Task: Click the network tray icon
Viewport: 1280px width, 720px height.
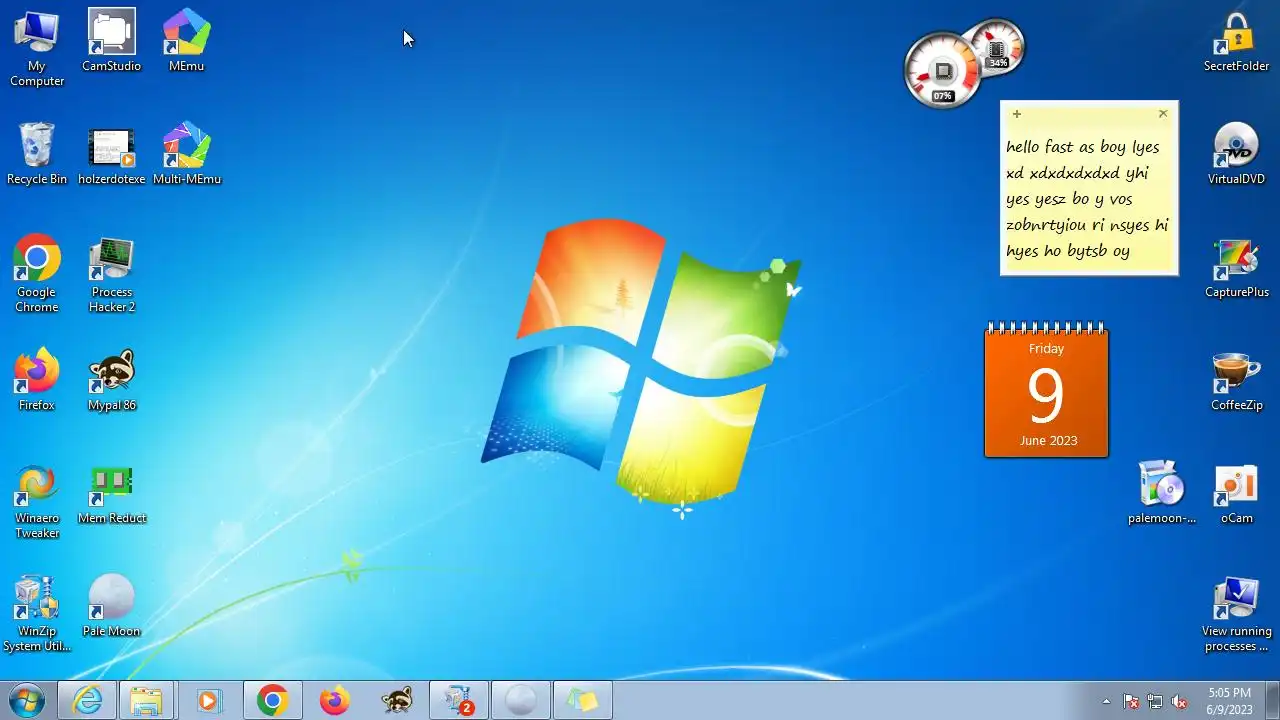Action: 1155,701
